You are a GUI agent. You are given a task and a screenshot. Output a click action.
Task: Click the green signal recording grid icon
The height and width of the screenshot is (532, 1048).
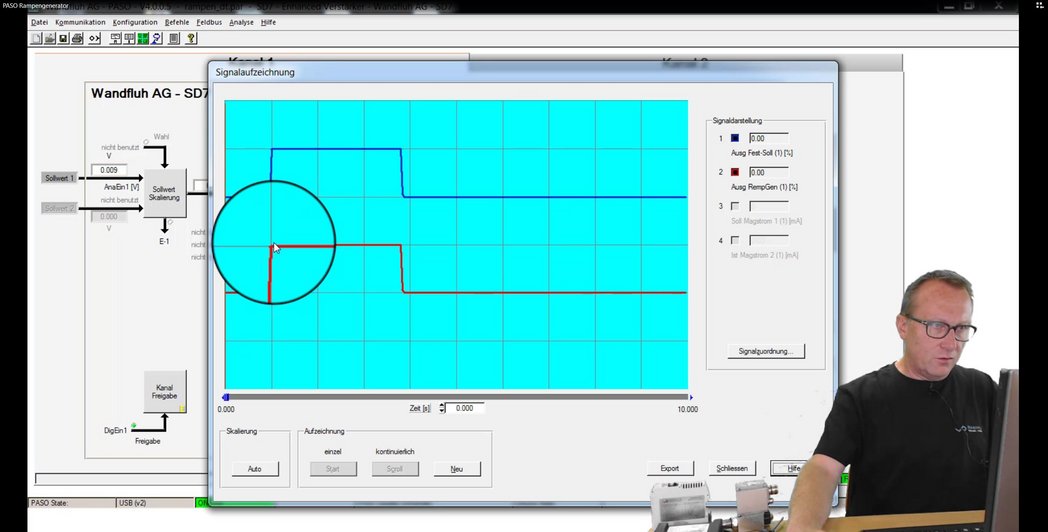143,39
